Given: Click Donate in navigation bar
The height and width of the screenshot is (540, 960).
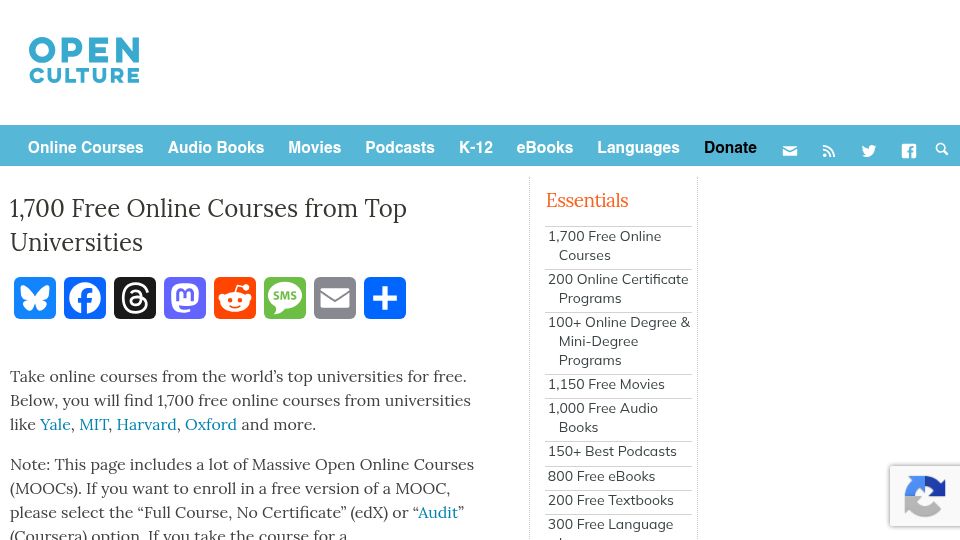Looking at the screenshot, I should coord(730,148).
